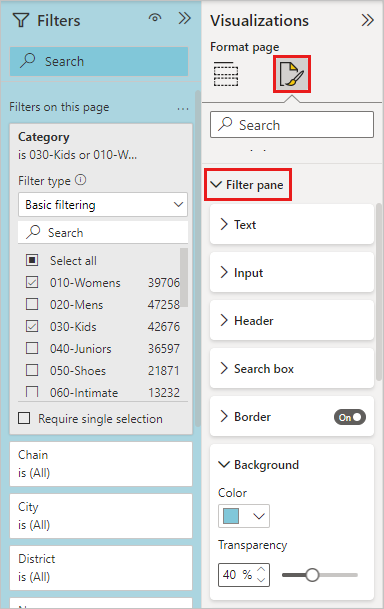Search within Category filter values
The image size is (384, 609).
pyautogui.click(x=103, y=232)
